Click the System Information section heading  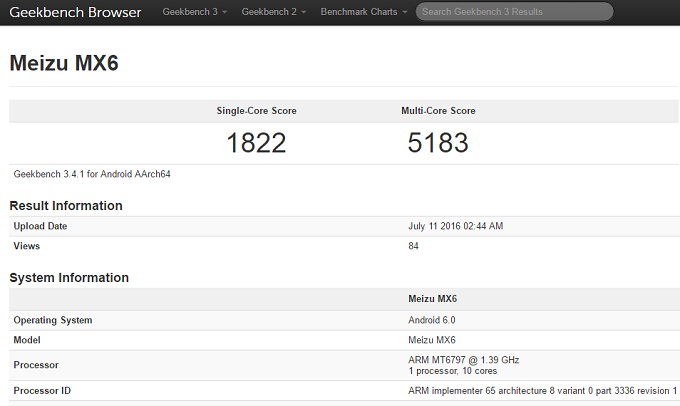69,277
